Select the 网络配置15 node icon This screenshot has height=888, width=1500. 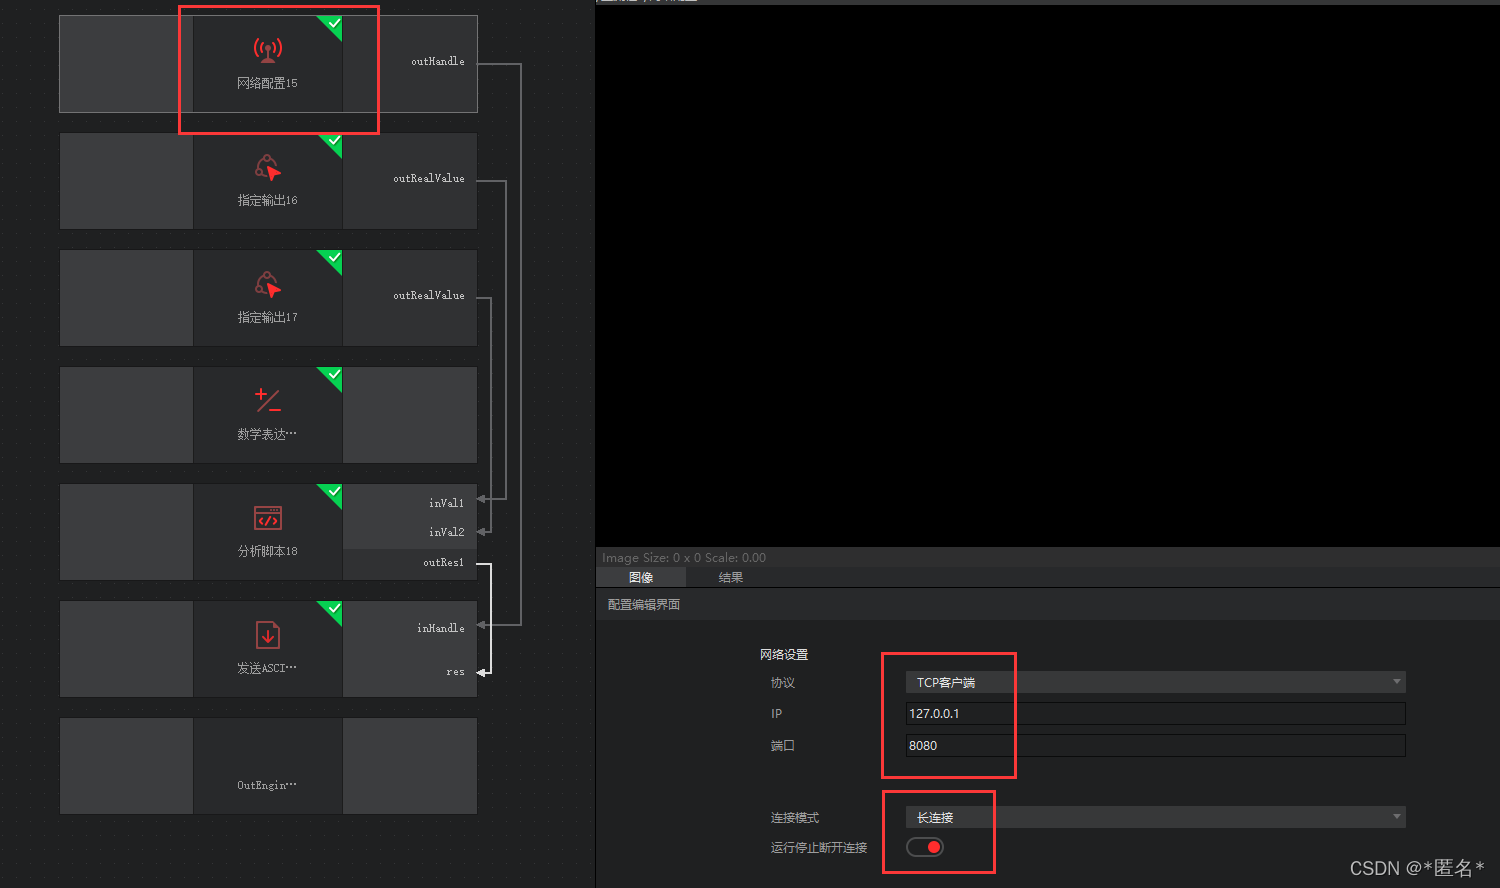(267, 49)
